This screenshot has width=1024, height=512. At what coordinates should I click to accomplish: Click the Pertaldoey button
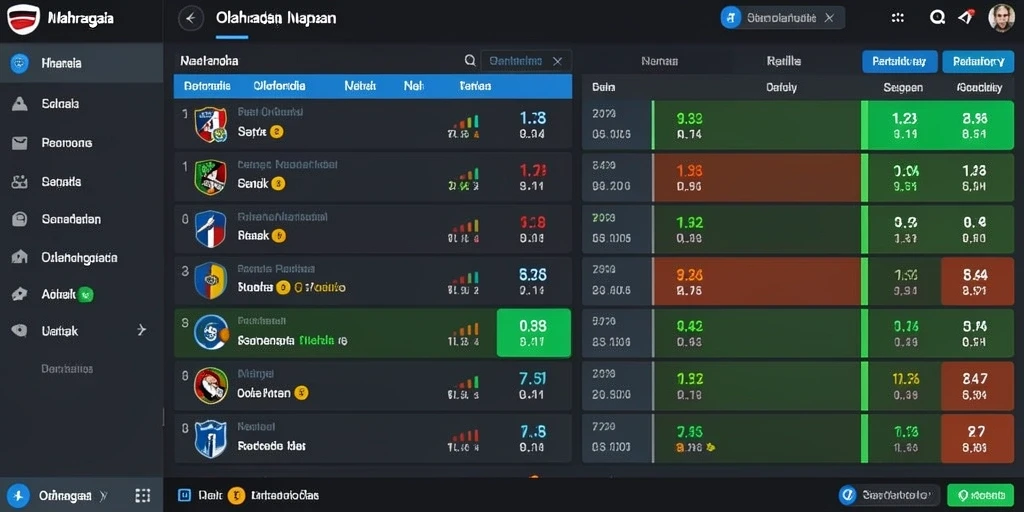pos(899,61)
